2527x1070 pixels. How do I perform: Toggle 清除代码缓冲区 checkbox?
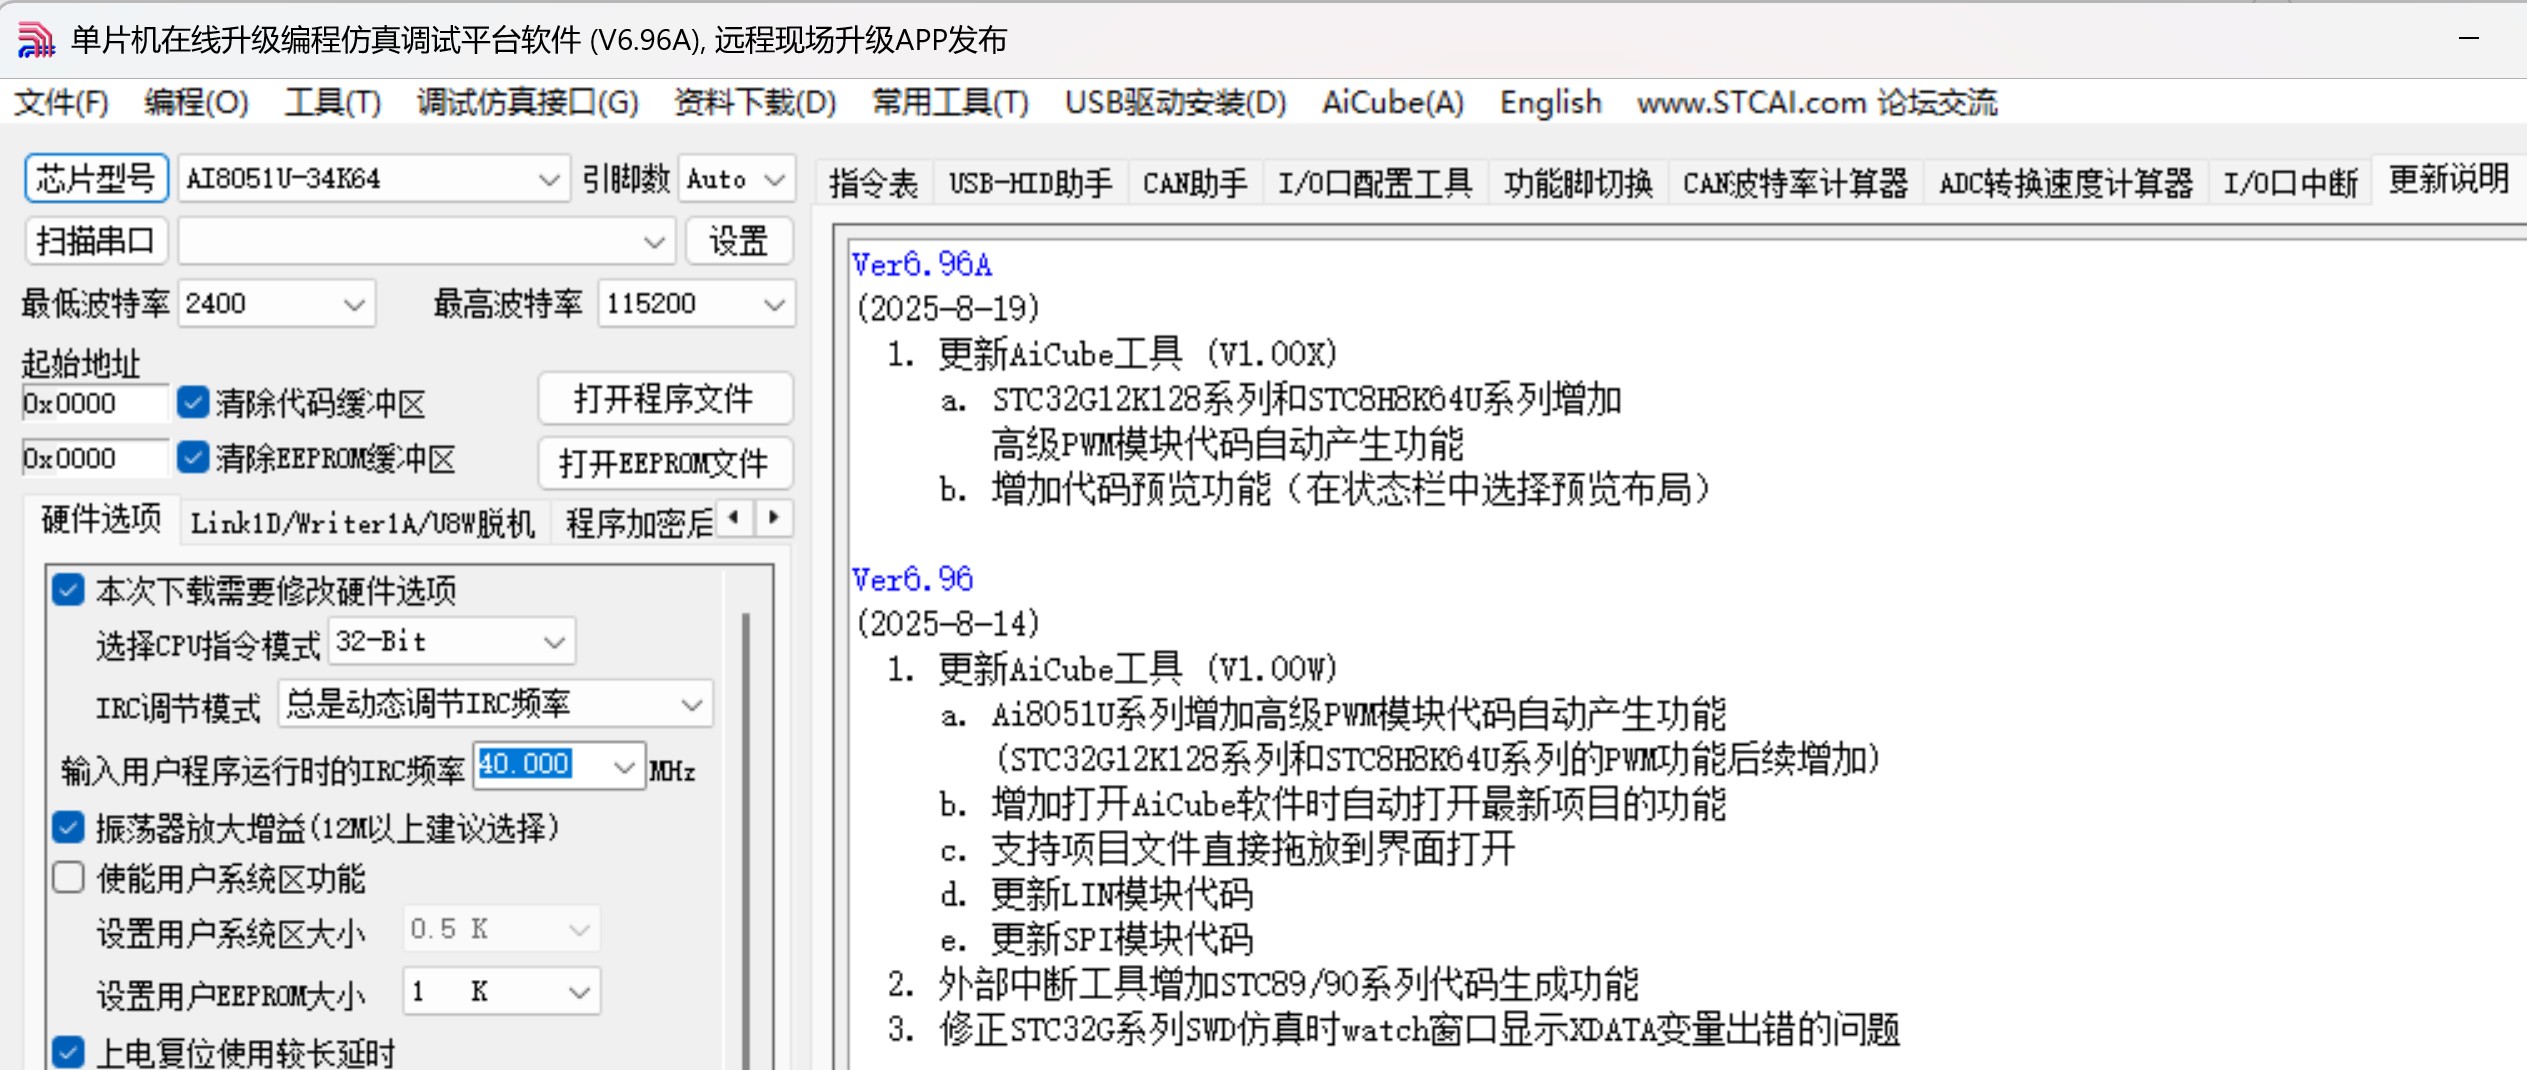(193, 403)
